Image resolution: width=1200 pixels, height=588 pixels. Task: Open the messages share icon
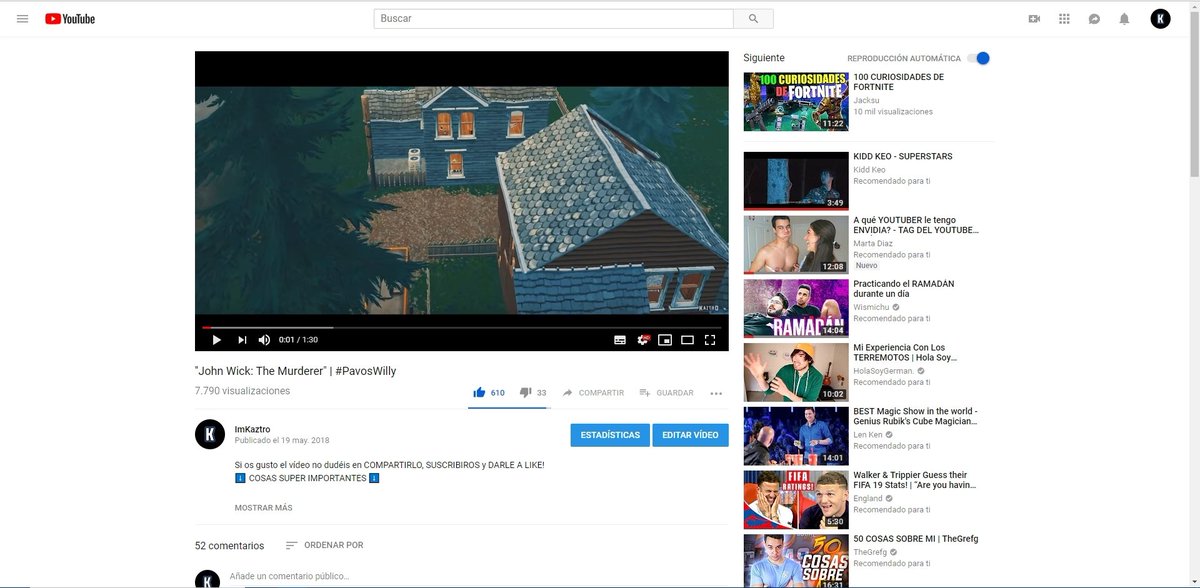click(x=1094, y=19)
